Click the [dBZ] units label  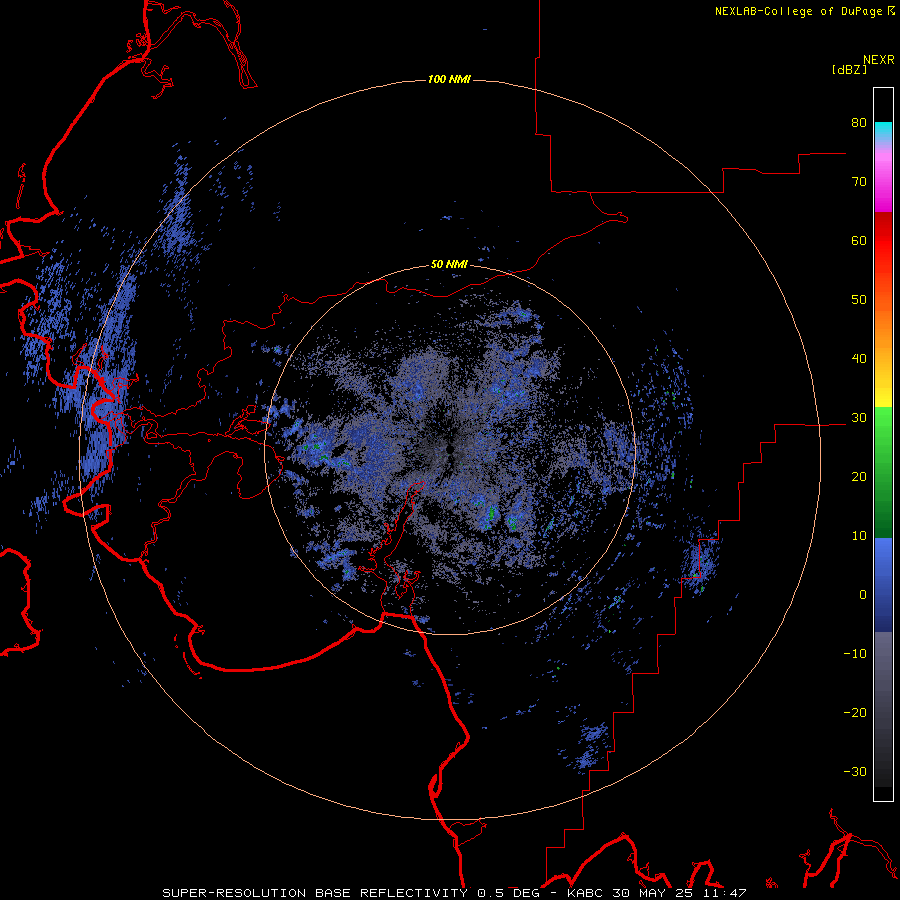[x=849, y=70]
